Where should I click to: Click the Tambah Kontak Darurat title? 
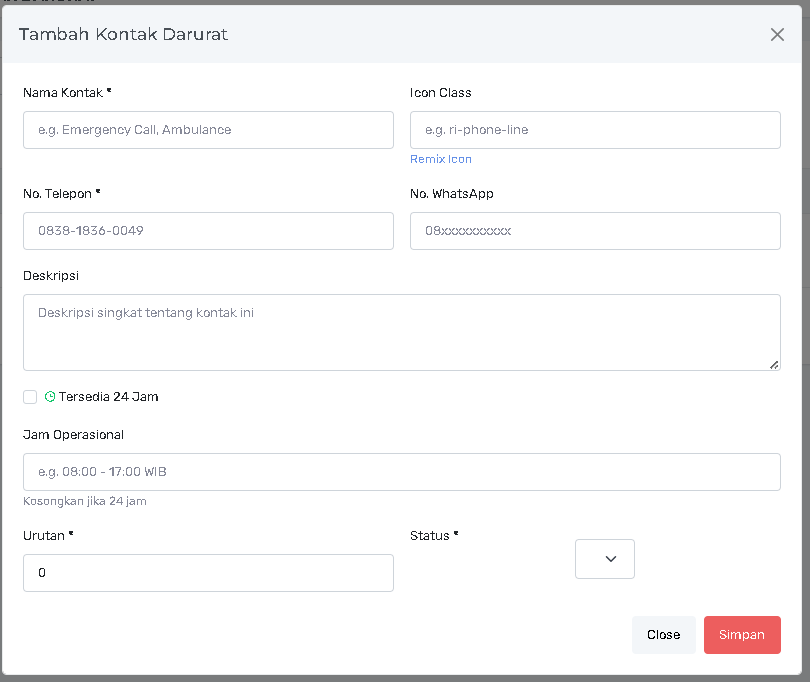(123, 35)
